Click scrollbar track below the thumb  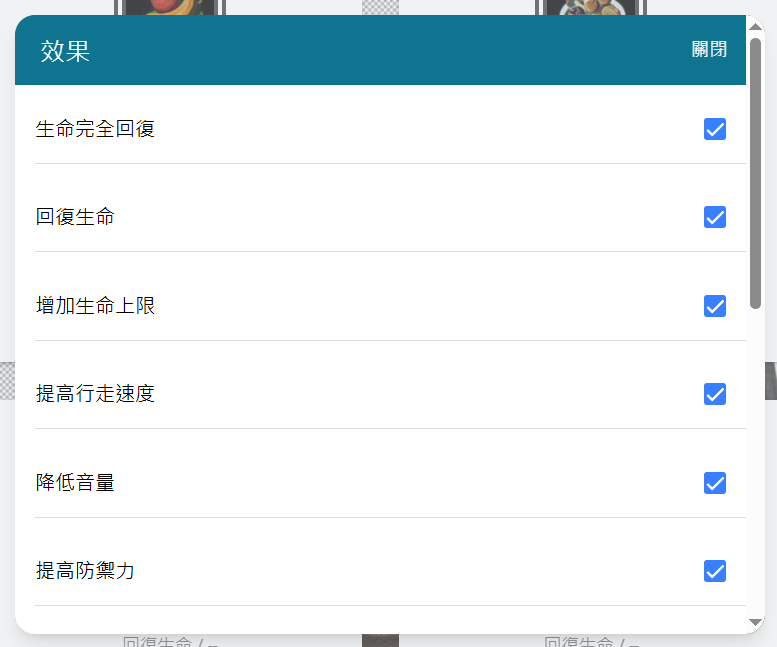[755, 461]
